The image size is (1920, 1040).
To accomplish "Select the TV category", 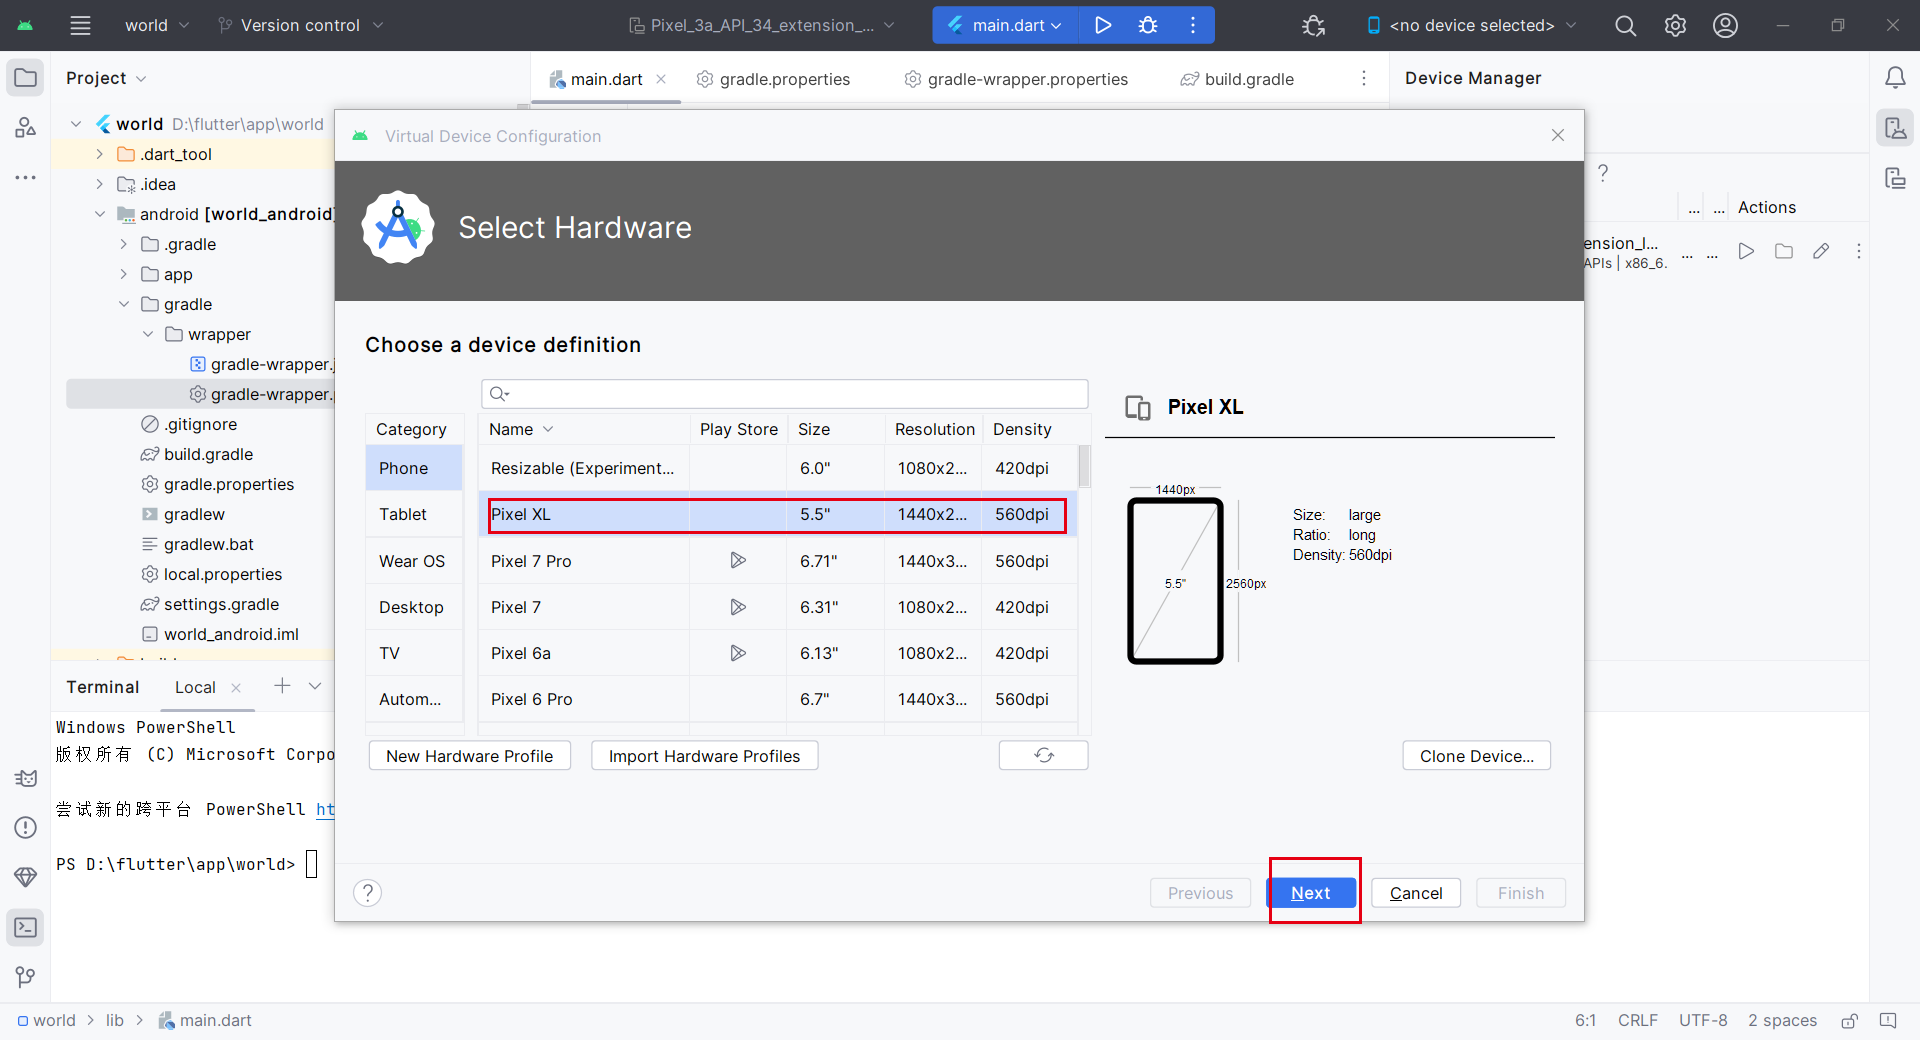I will point(414,653).
